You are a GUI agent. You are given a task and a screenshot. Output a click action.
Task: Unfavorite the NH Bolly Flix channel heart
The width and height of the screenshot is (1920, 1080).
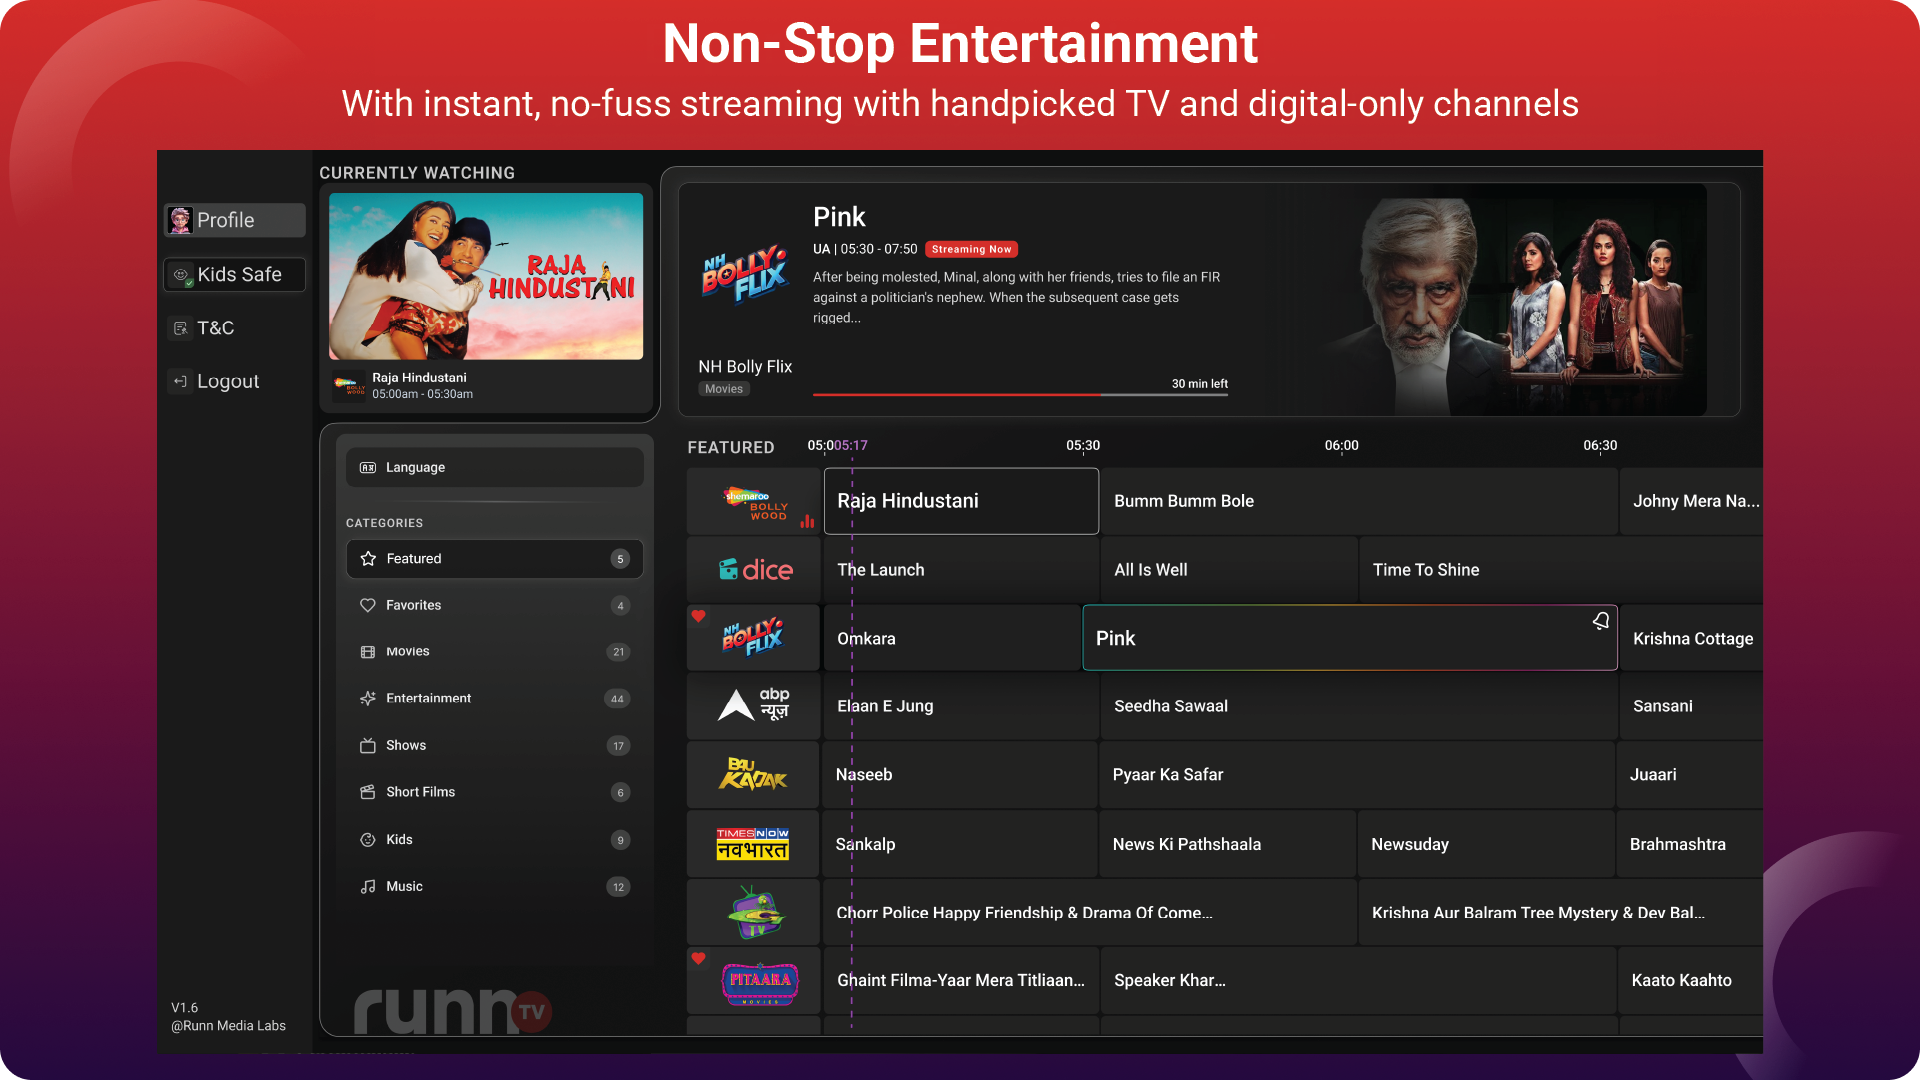[x=699, y=616]
